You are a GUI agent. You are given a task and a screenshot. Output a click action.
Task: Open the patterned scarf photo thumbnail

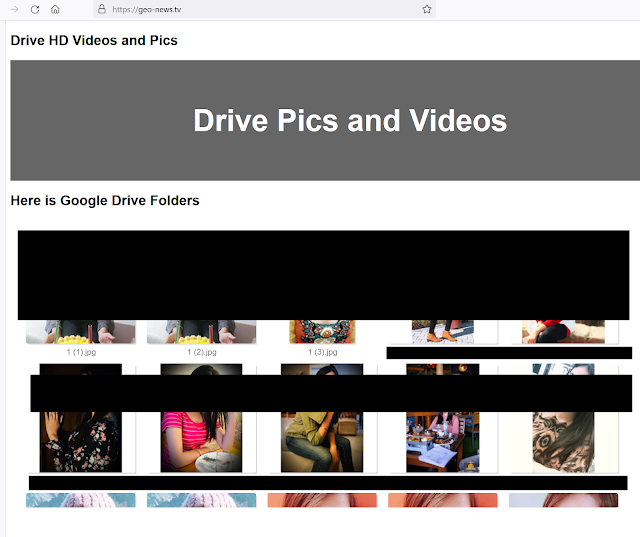[563, 418]
